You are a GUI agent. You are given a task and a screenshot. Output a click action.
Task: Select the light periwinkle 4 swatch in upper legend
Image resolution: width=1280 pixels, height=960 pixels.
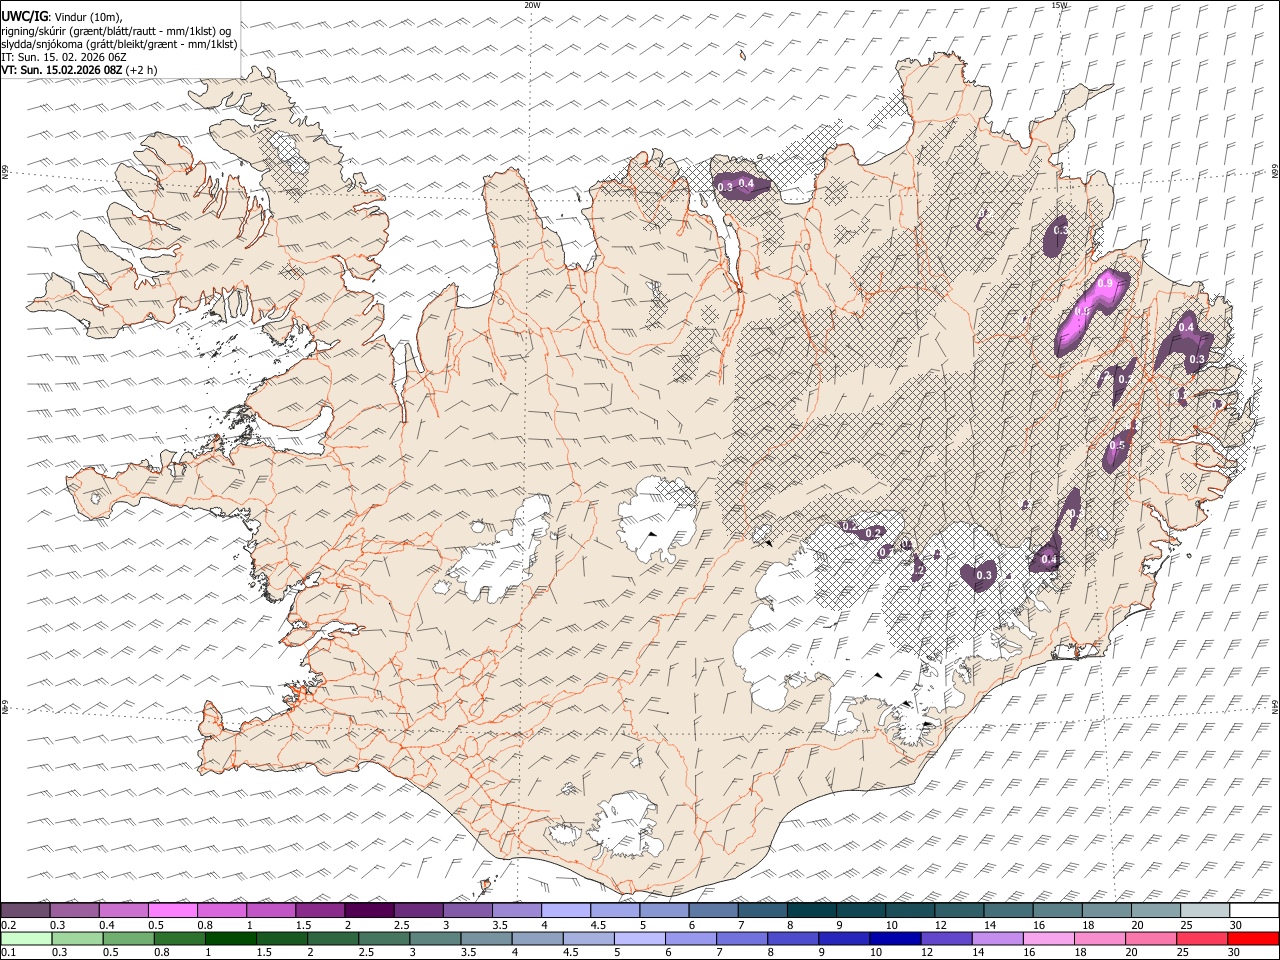tap(566, 911)
